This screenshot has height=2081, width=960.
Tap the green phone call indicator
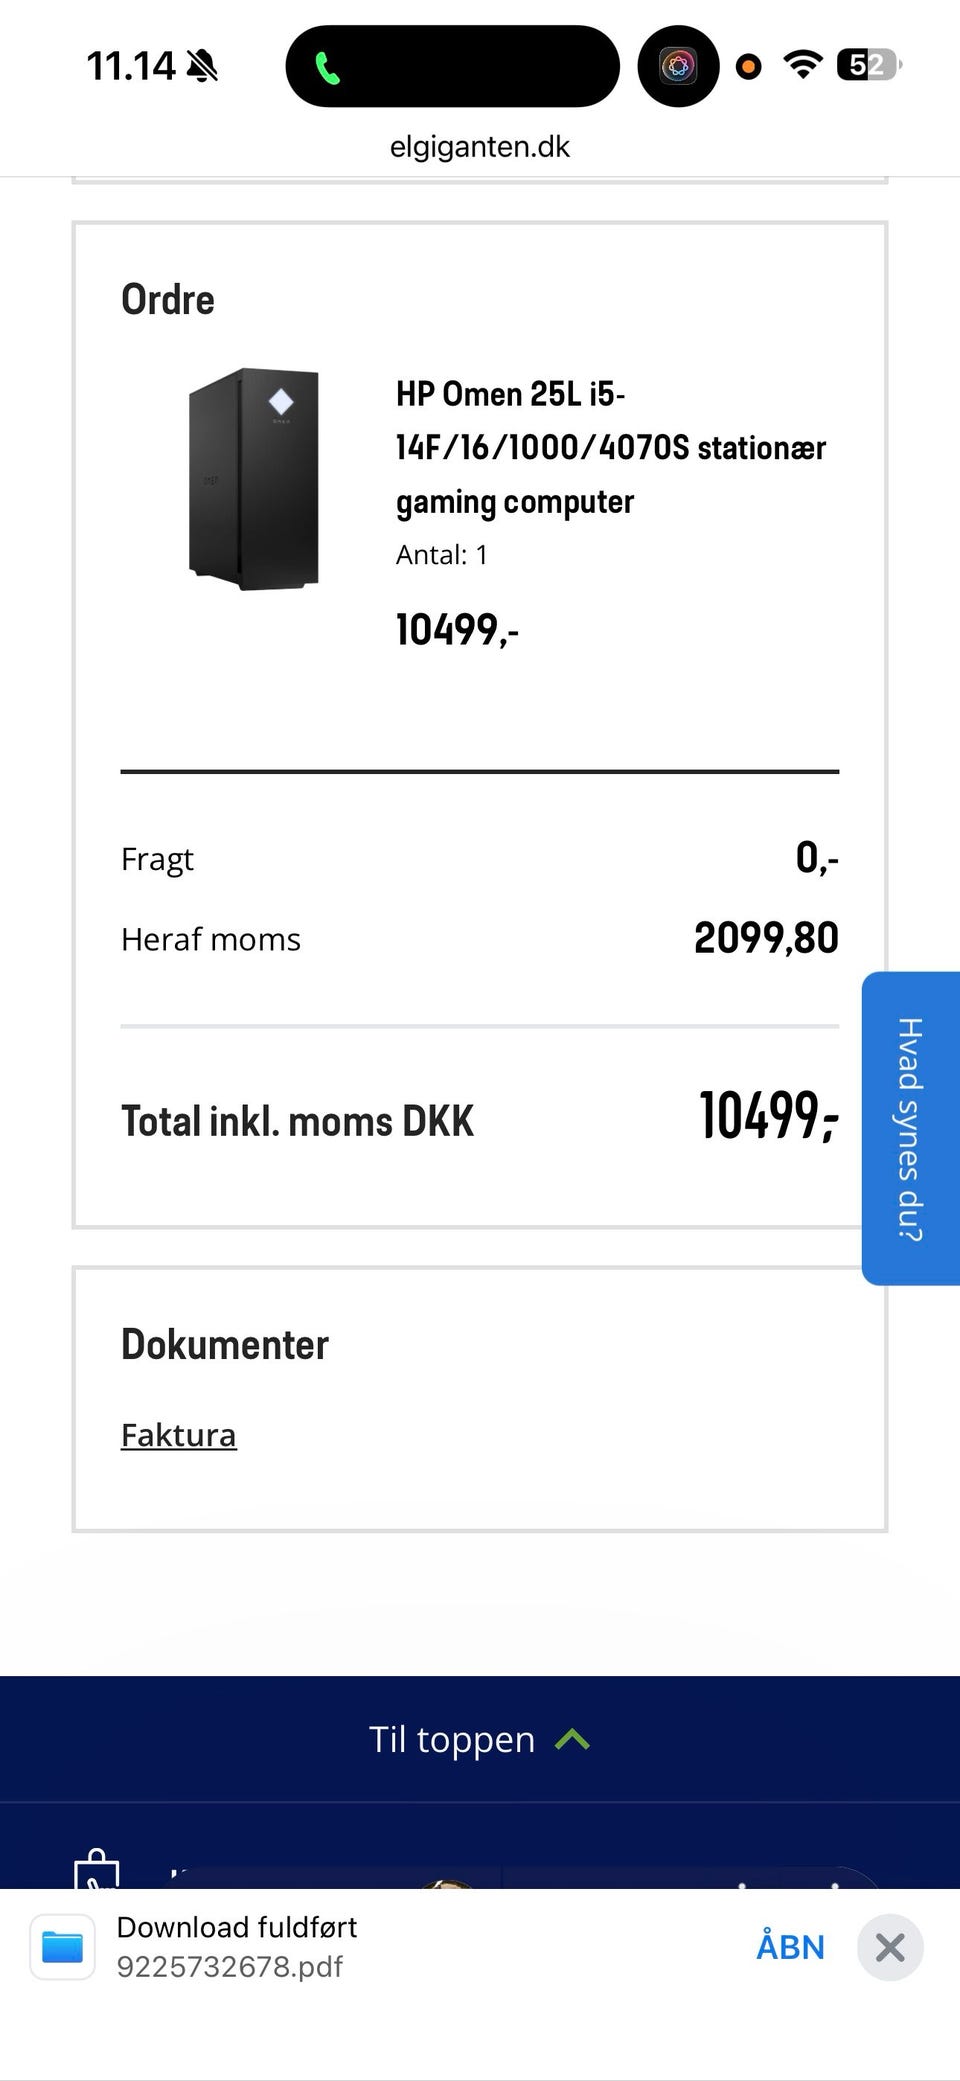(x=328, y=67)
